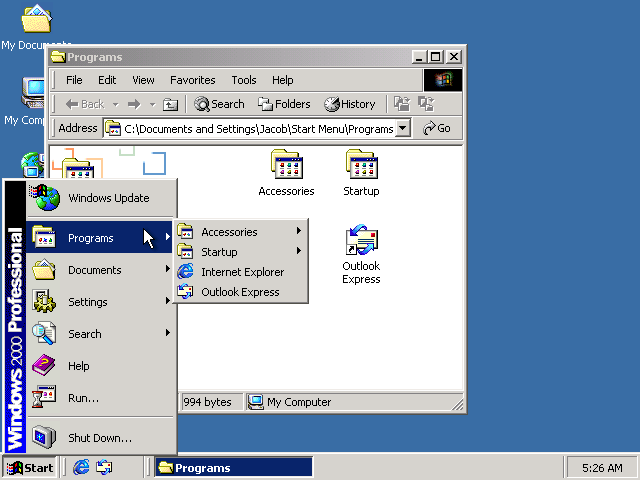Expand the Startup submenu arrow

click(x=299, y=251)
